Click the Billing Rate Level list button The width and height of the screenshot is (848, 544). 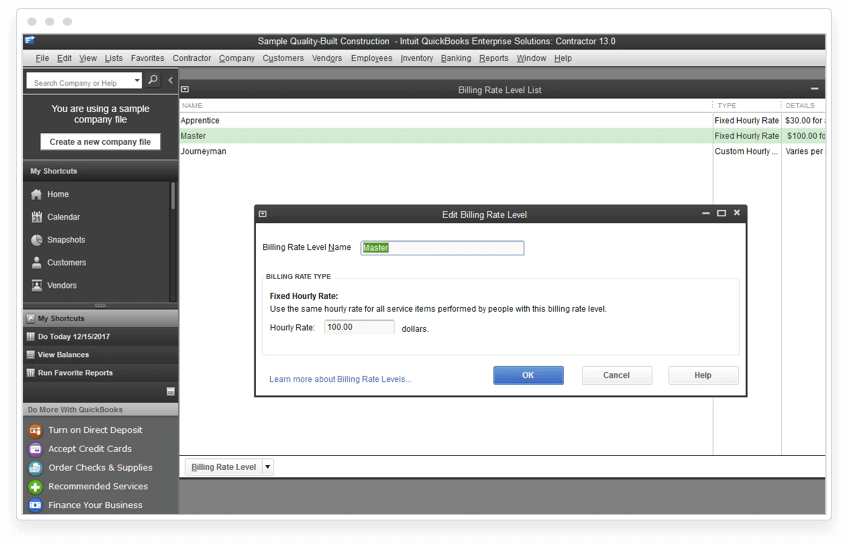coord(224,467)
